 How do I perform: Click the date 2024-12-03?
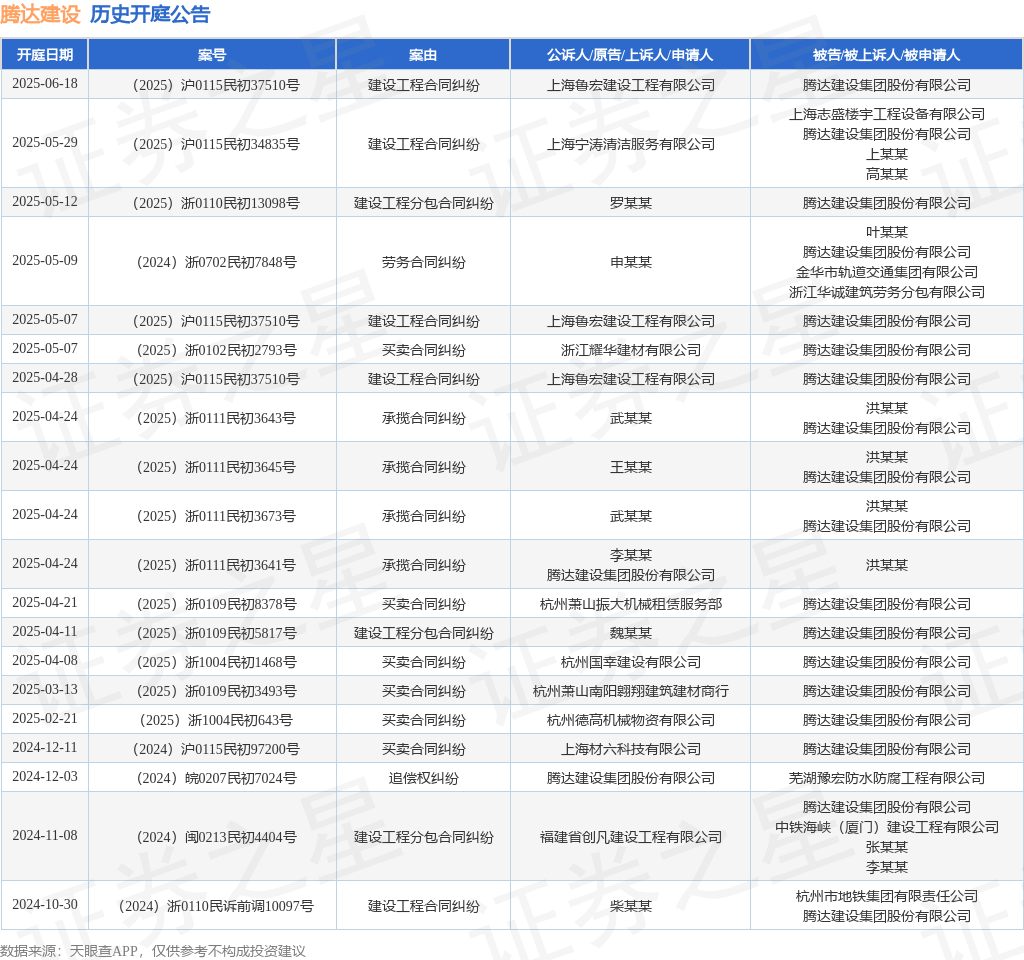[44, 776]
